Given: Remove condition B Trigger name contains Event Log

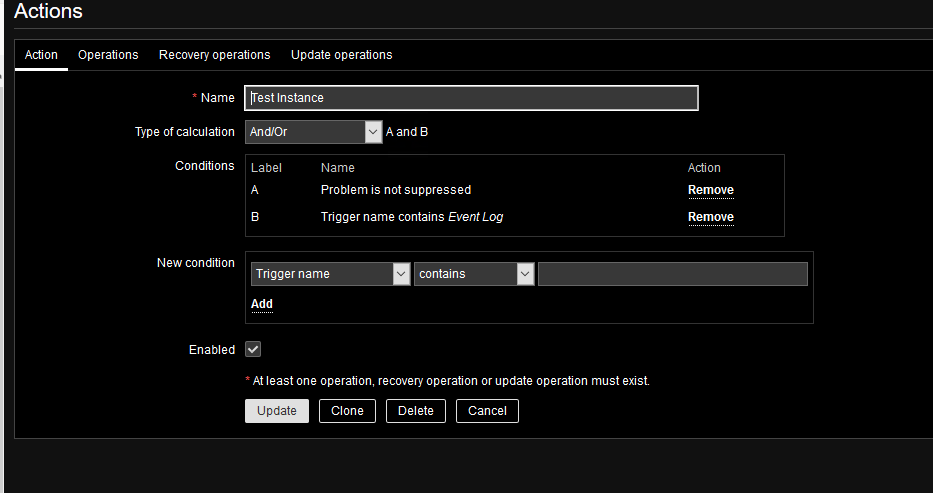Looking at the screenshot, I should [x=710, y=217].
